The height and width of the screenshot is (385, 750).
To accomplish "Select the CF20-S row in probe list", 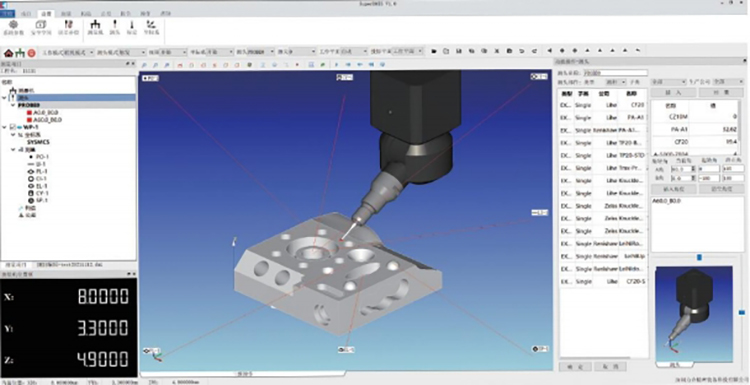I will coord(604,282).
